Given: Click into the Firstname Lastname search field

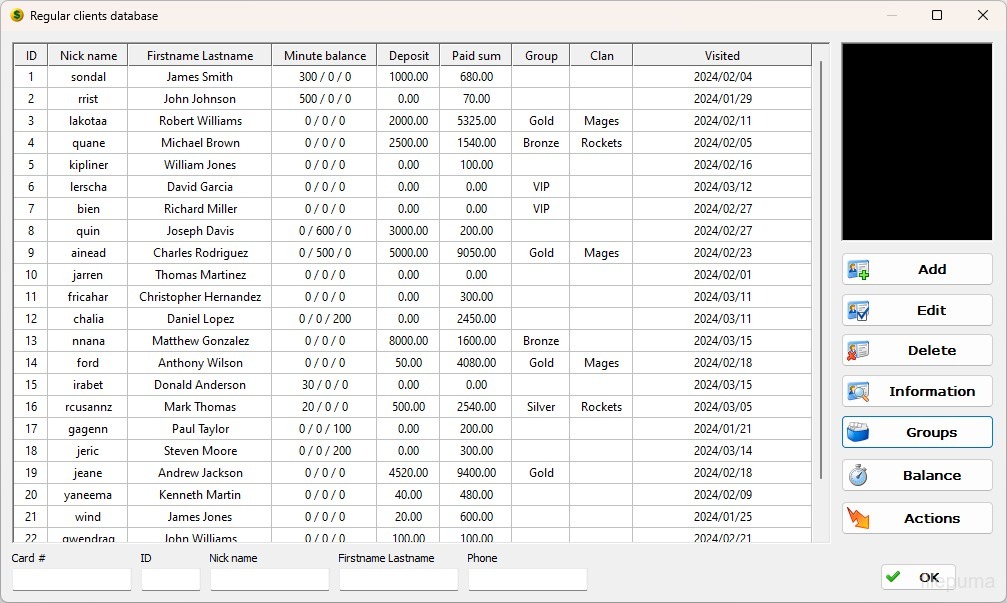Looking at the screenshot, I should point(398,580).
